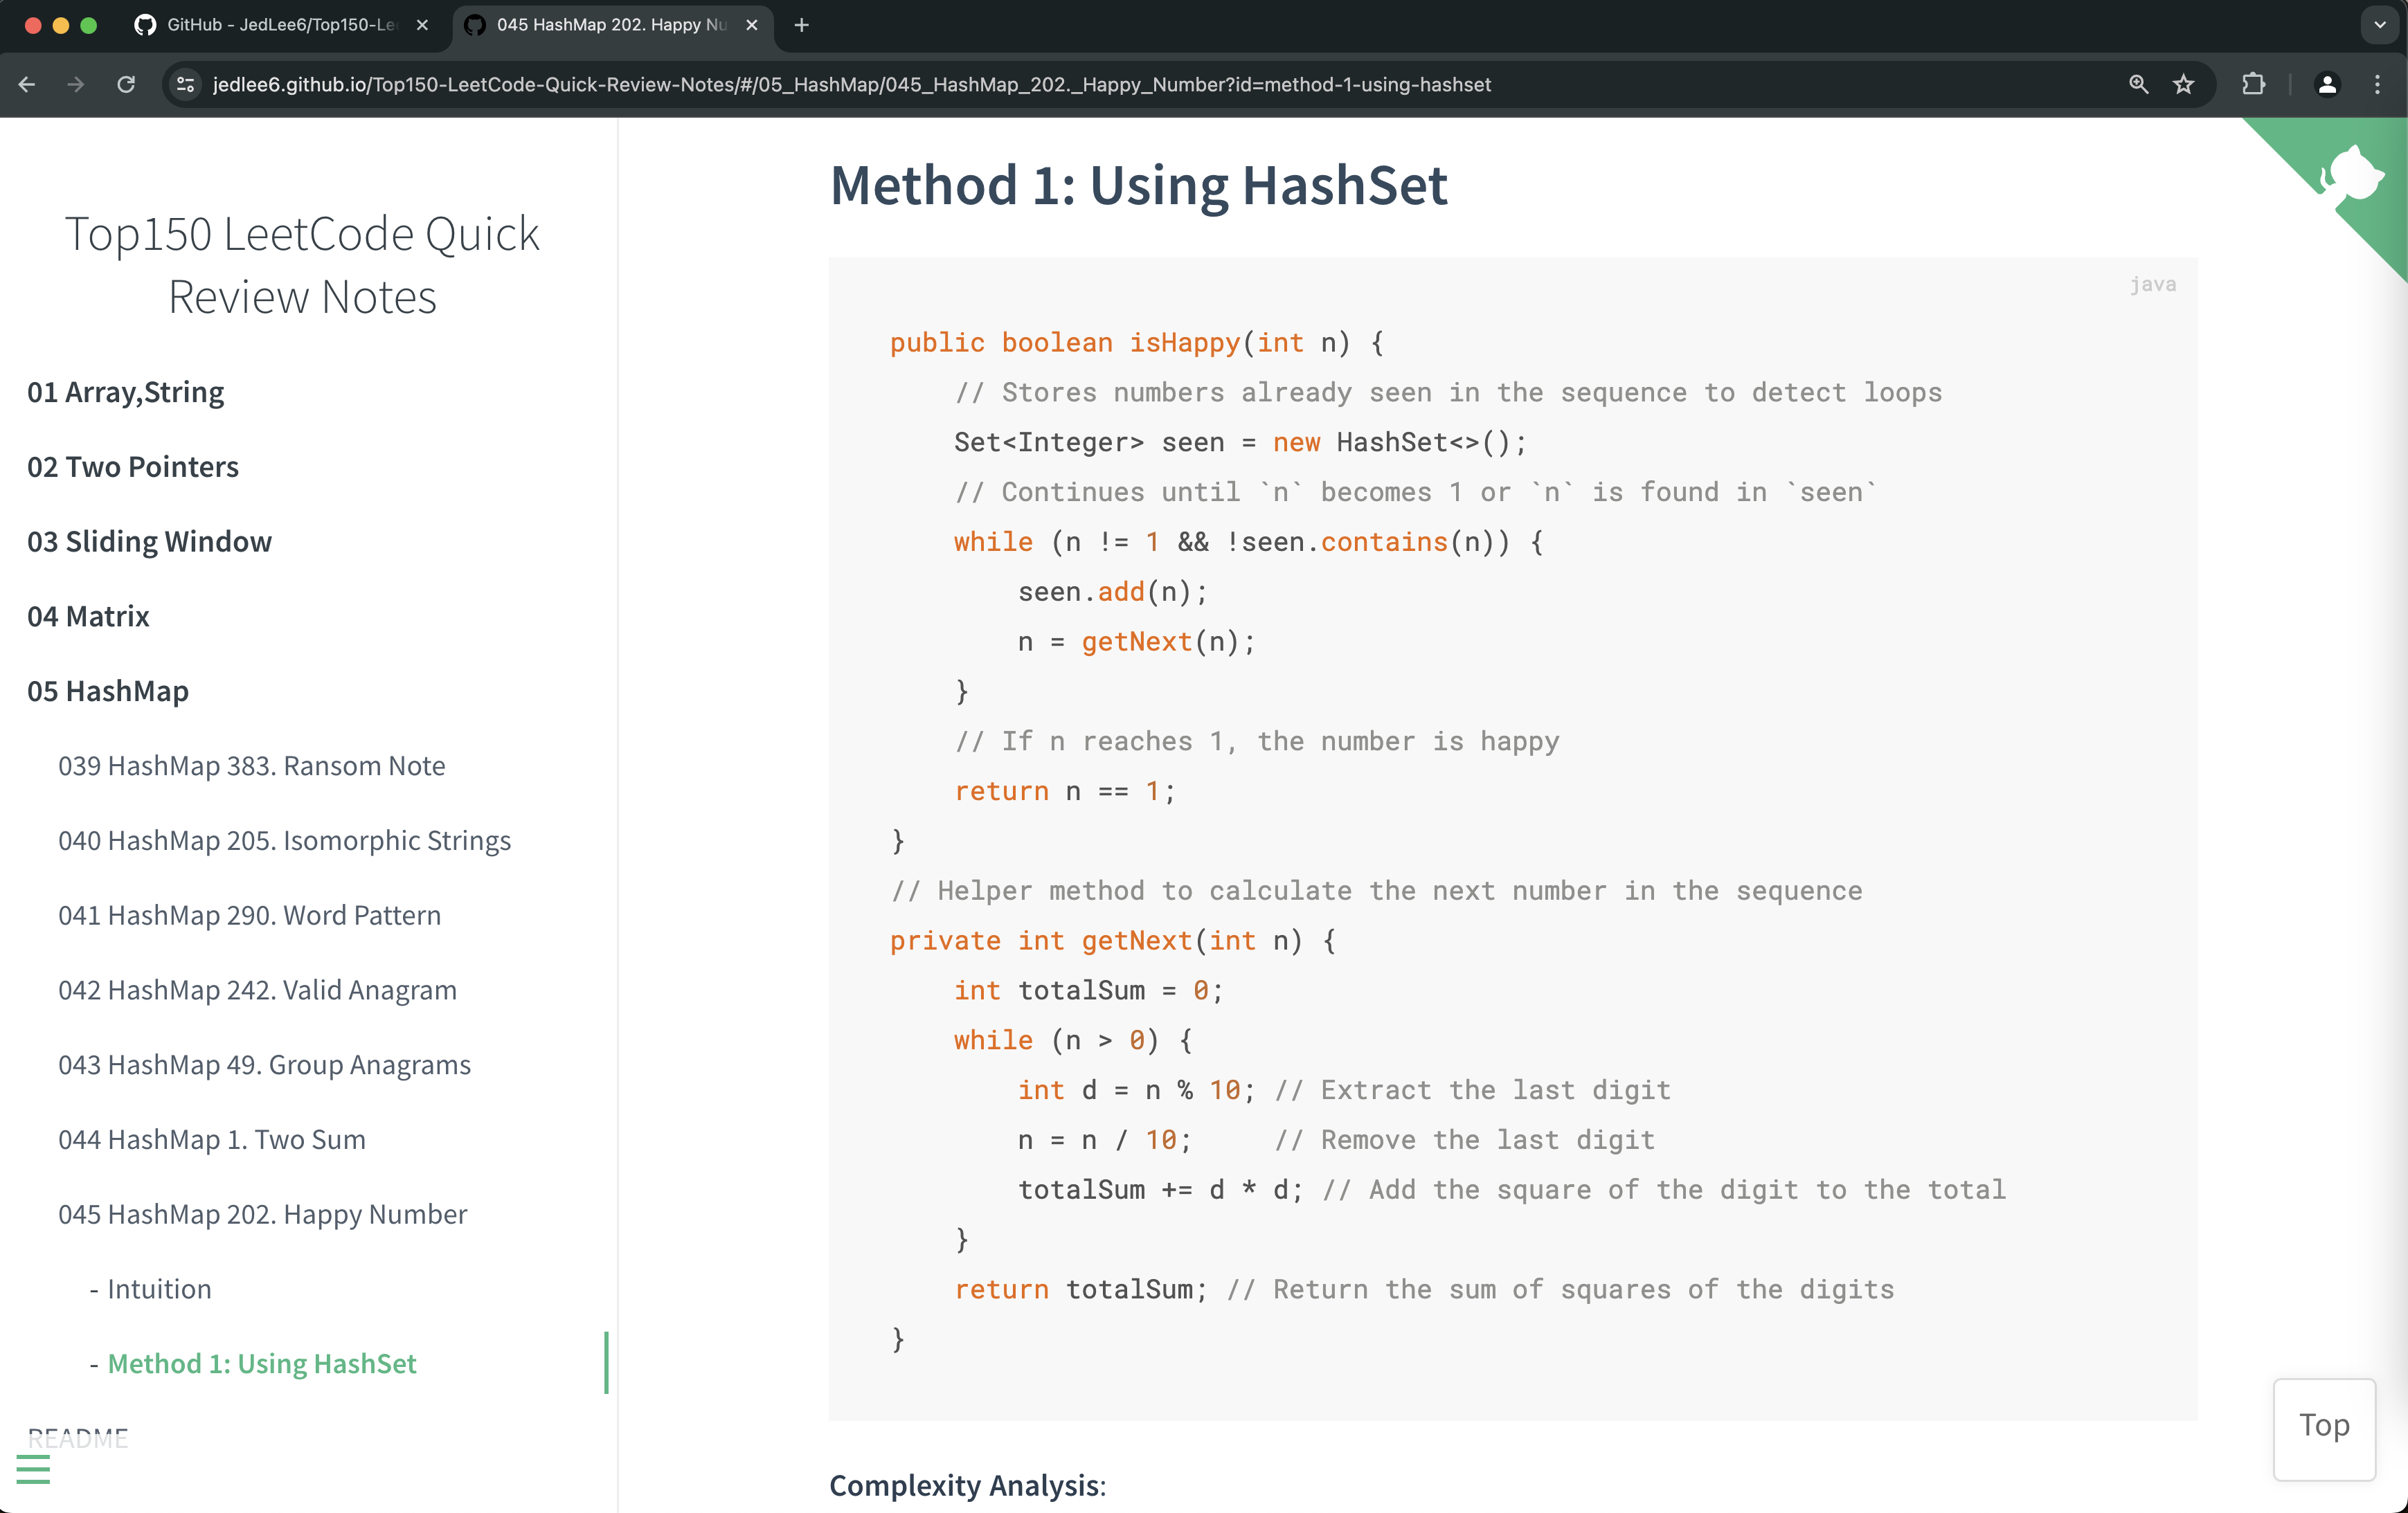Click the zoom magnifier icon in address bar
Image resolution: width=2408 pixels, height=1513 pixels.
2138,85
